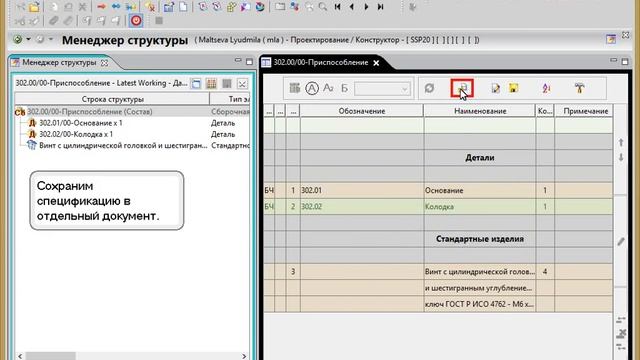Maximize the specification editor panel

pyautogui.click(x=625, y=61)
